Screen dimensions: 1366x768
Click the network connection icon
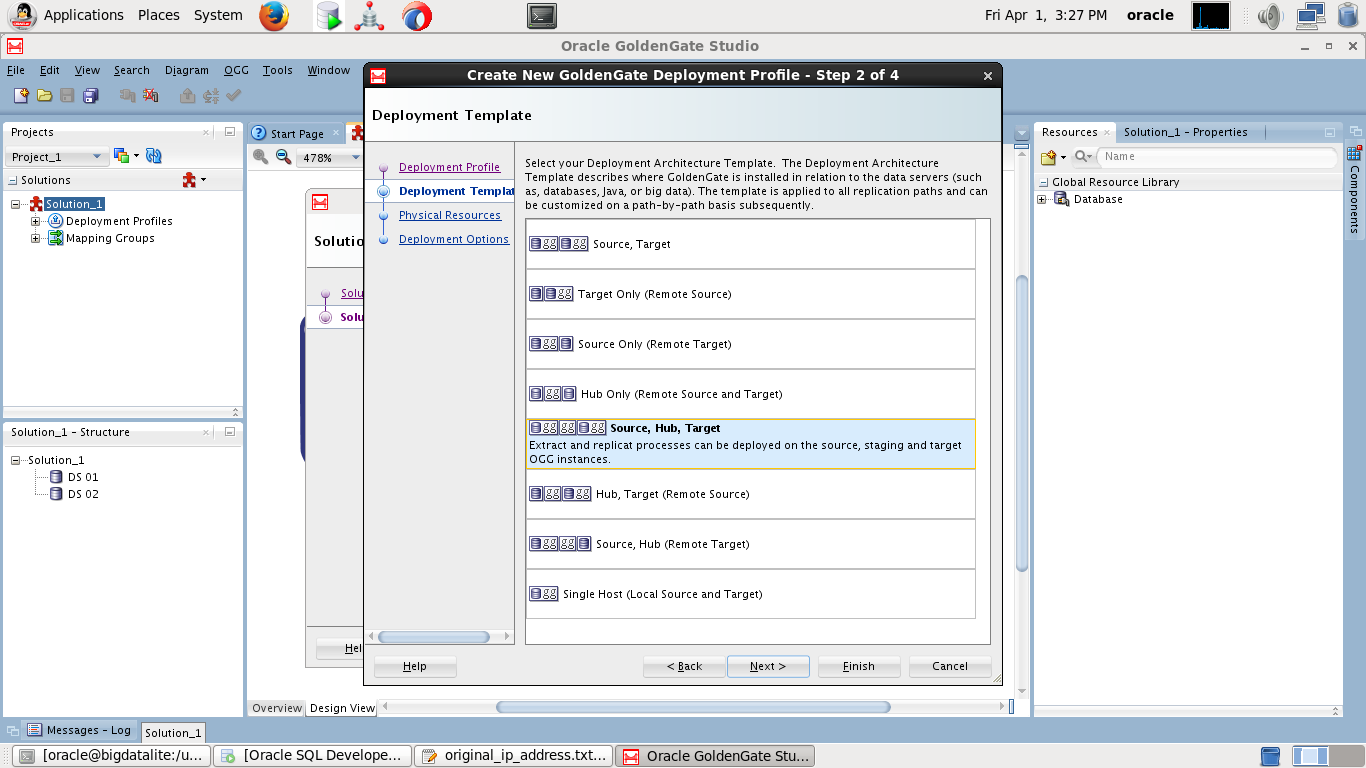click(1310, 15)
